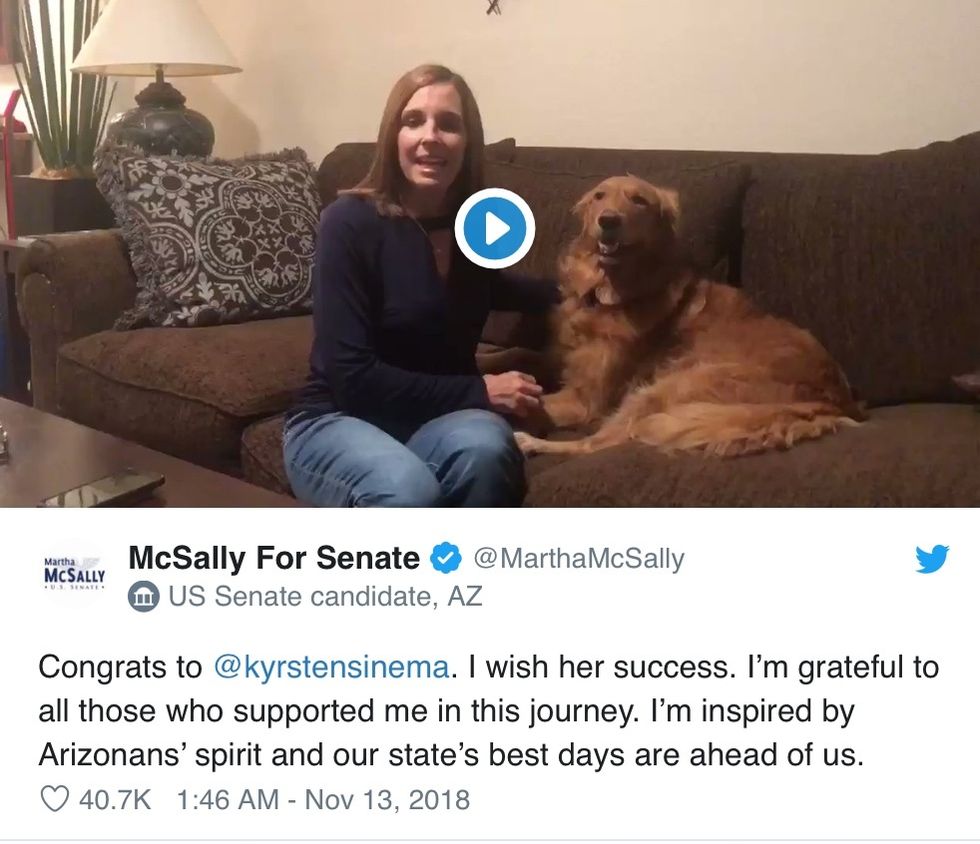This screenshot has height=844, width=980.
Task: Click the tweet line mentioning Arizonans' spirit
Action: pyautogui.click(x=449, y=754)
